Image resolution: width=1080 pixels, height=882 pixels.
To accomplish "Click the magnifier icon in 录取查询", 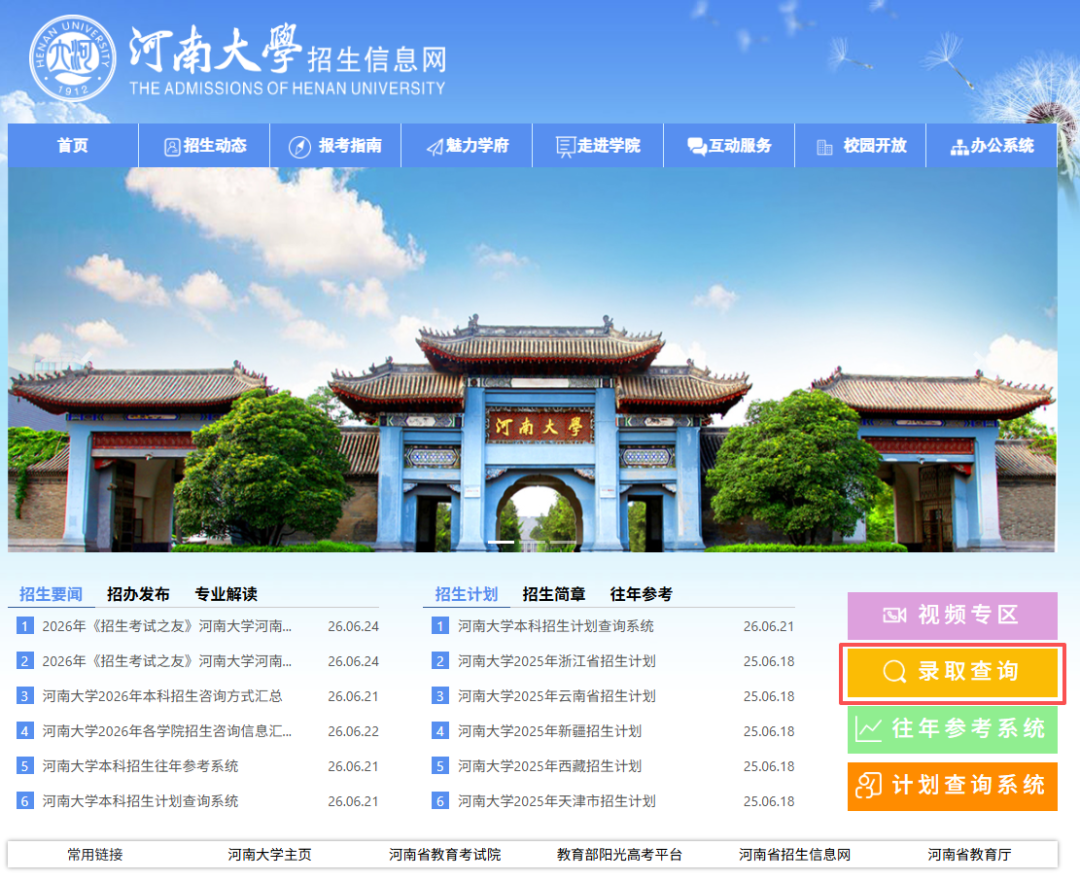I will tap(895, 671).
